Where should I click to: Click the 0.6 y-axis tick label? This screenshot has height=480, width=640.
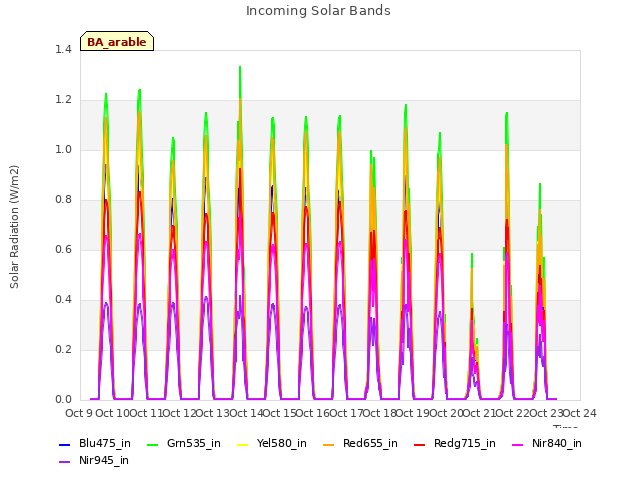click(x=63, y=250)
